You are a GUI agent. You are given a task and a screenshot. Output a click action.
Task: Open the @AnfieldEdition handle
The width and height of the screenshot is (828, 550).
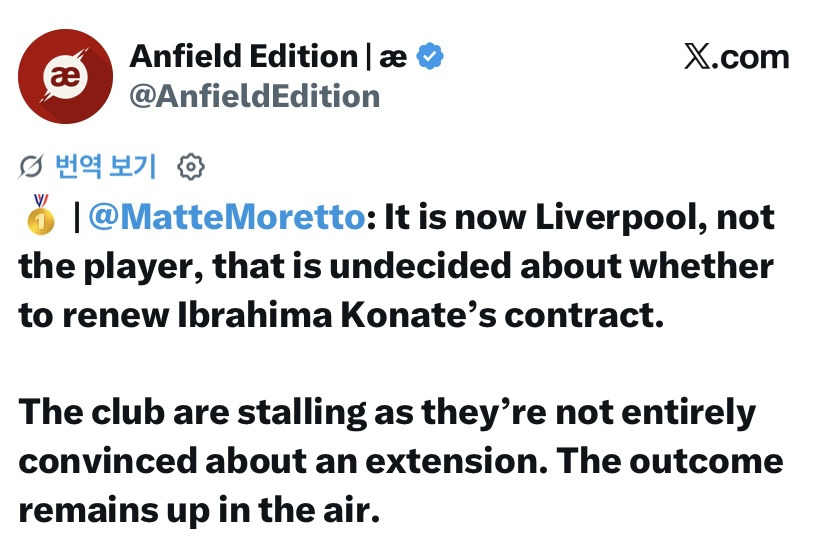coord(255,97)
